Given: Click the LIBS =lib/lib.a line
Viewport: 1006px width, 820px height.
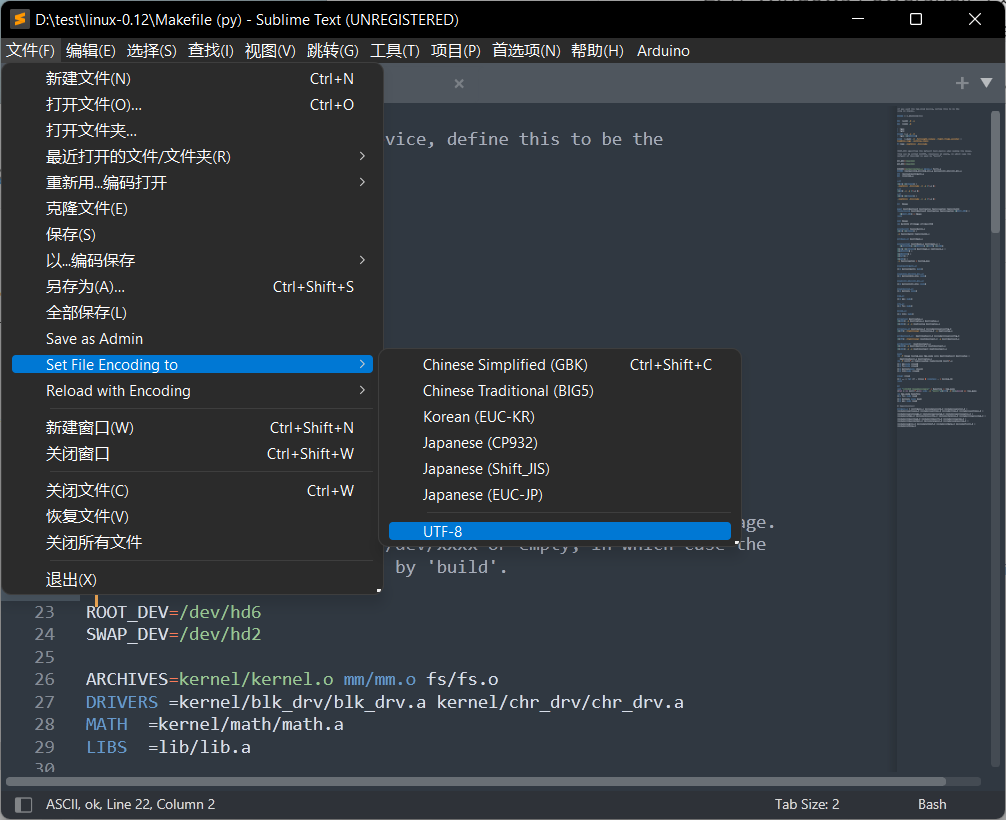Looking at the screenshot, I should 168,747.
